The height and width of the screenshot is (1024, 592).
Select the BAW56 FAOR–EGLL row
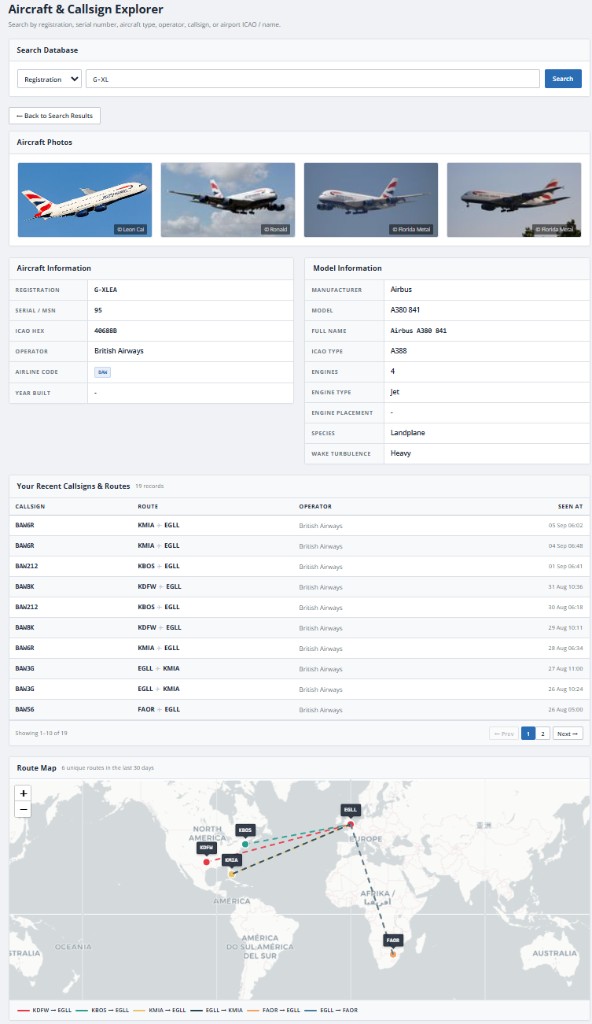[x=299, y=710]
